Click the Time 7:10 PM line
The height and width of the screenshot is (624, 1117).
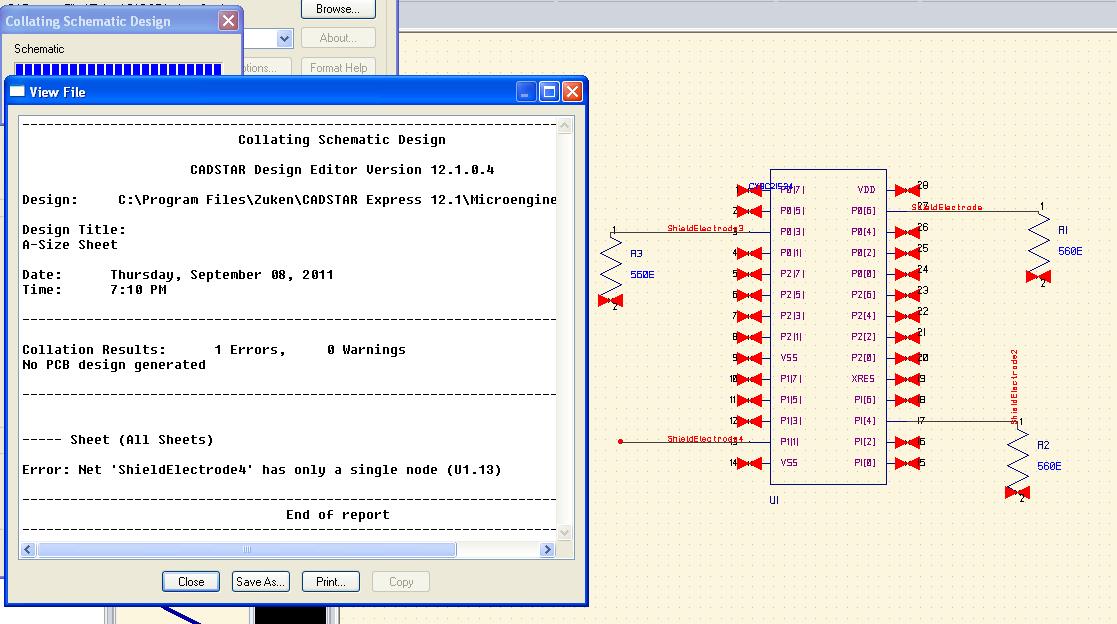click(x=94, y=289)
